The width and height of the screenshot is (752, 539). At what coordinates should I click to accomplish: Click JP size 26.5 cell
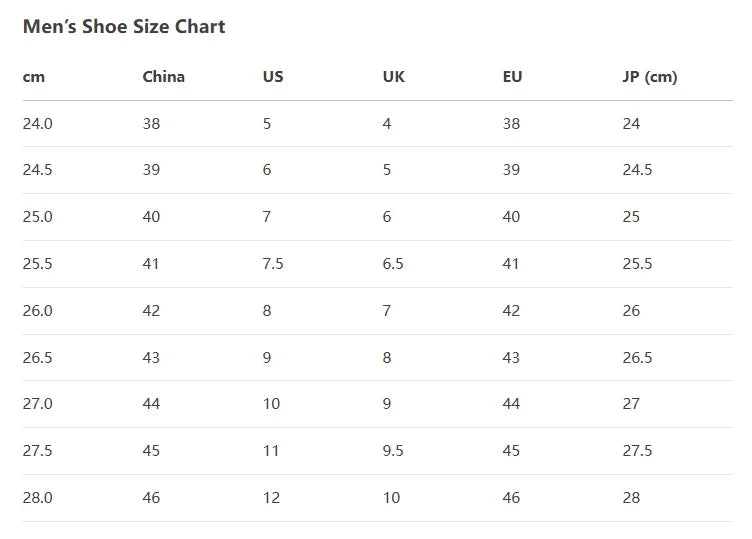click(x=637, y=358)
